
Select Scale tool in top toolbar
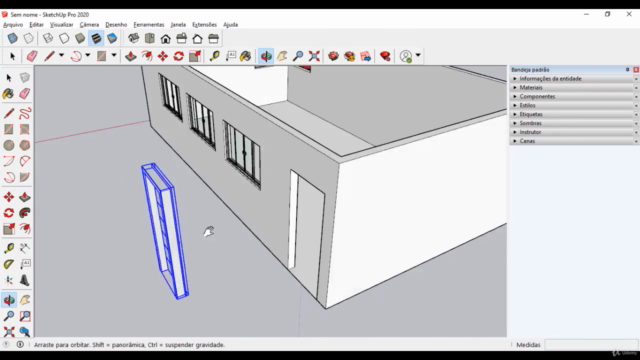click(195, 56)
